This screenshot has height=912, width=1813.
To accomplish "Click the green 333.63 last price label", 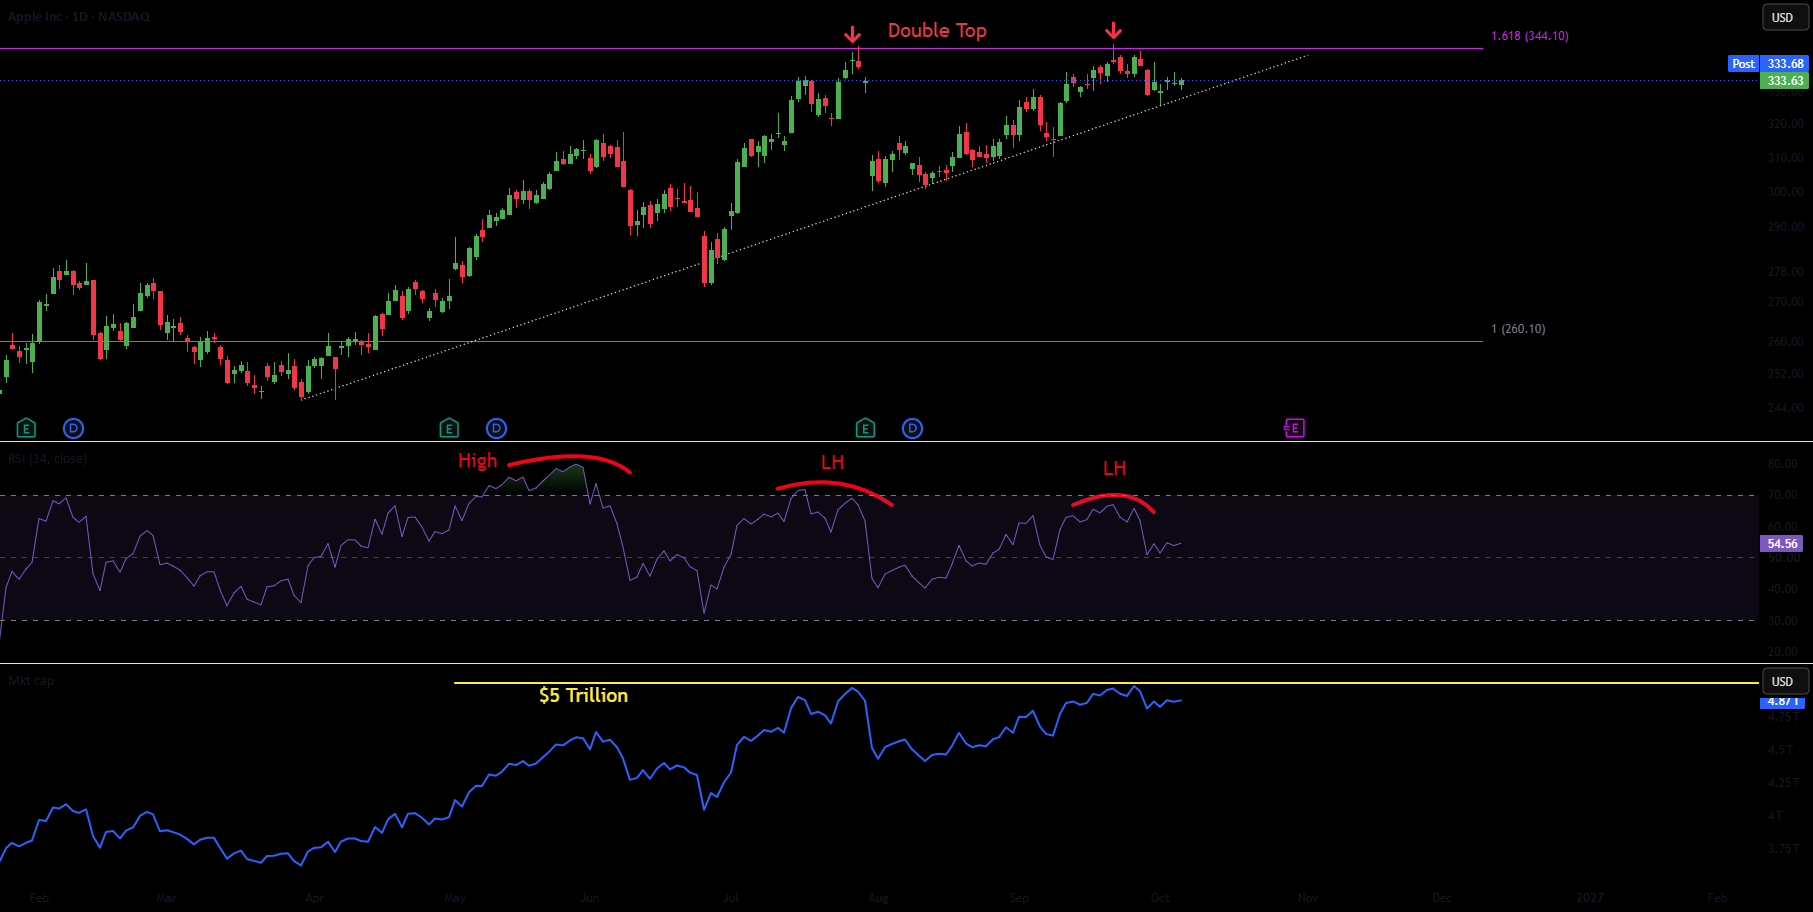I will click(x=1784, y=80).
